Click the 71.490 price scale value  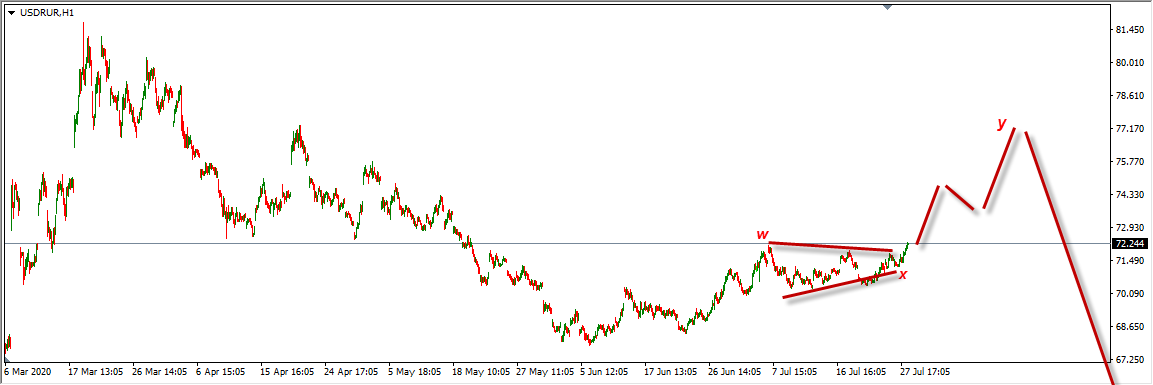tap(1129, 261)
